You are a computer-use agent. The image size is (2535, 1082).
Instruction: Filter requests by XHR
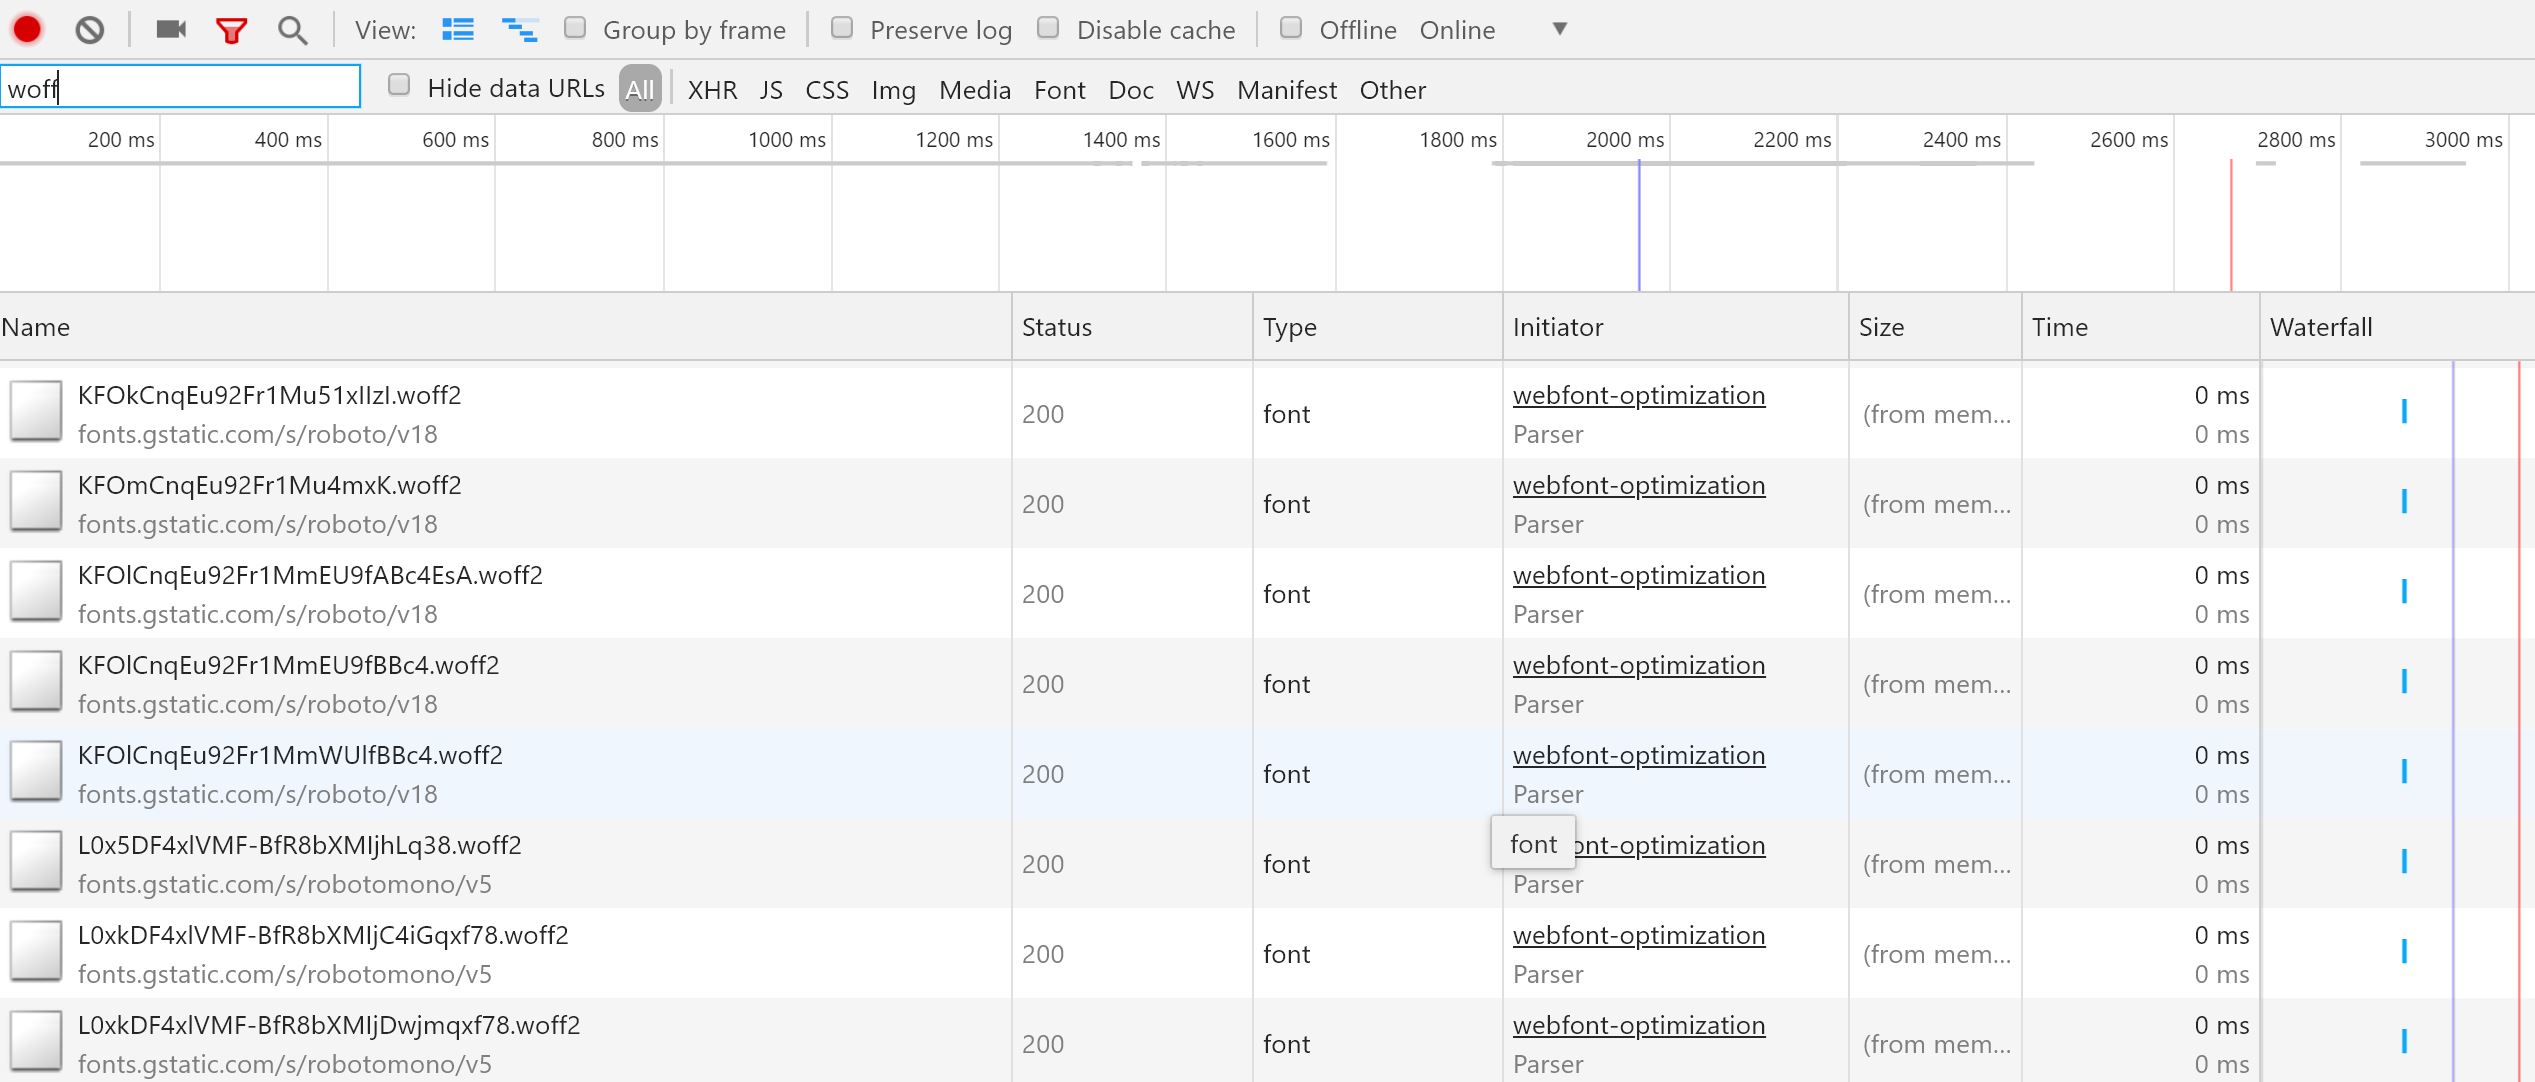[712, 90]
